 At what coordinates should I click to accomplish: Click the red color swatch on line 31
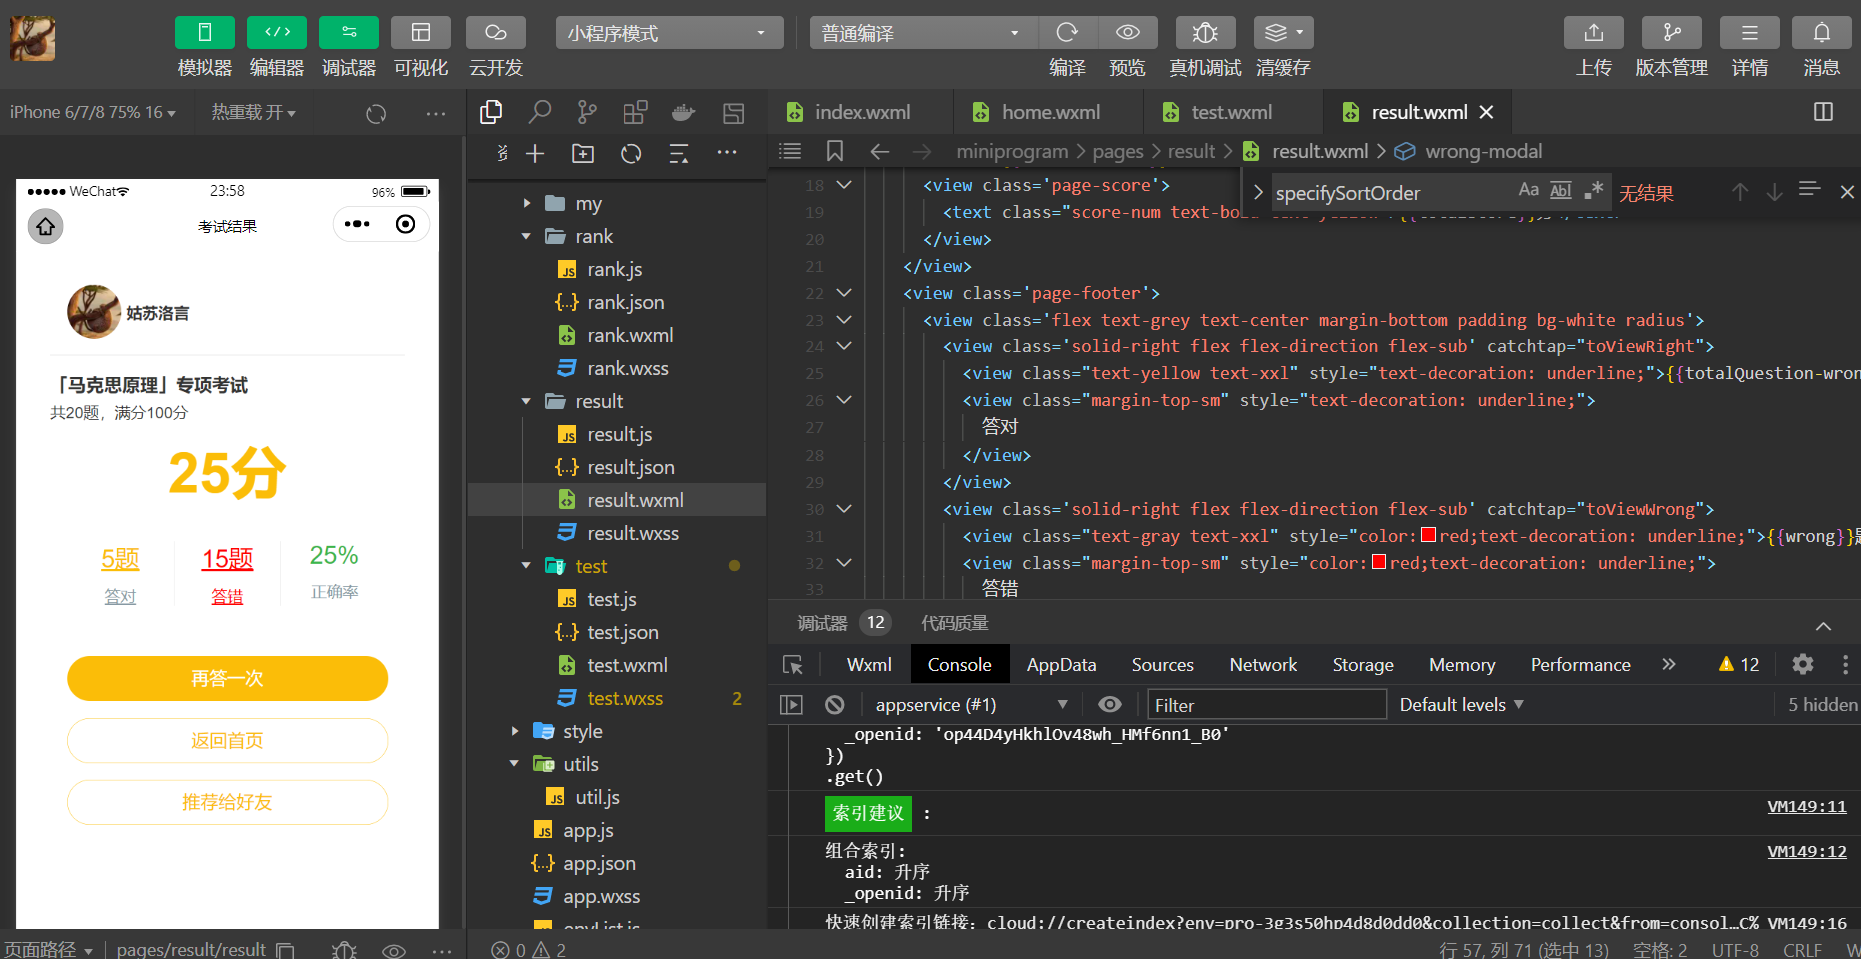(1429, 536)
